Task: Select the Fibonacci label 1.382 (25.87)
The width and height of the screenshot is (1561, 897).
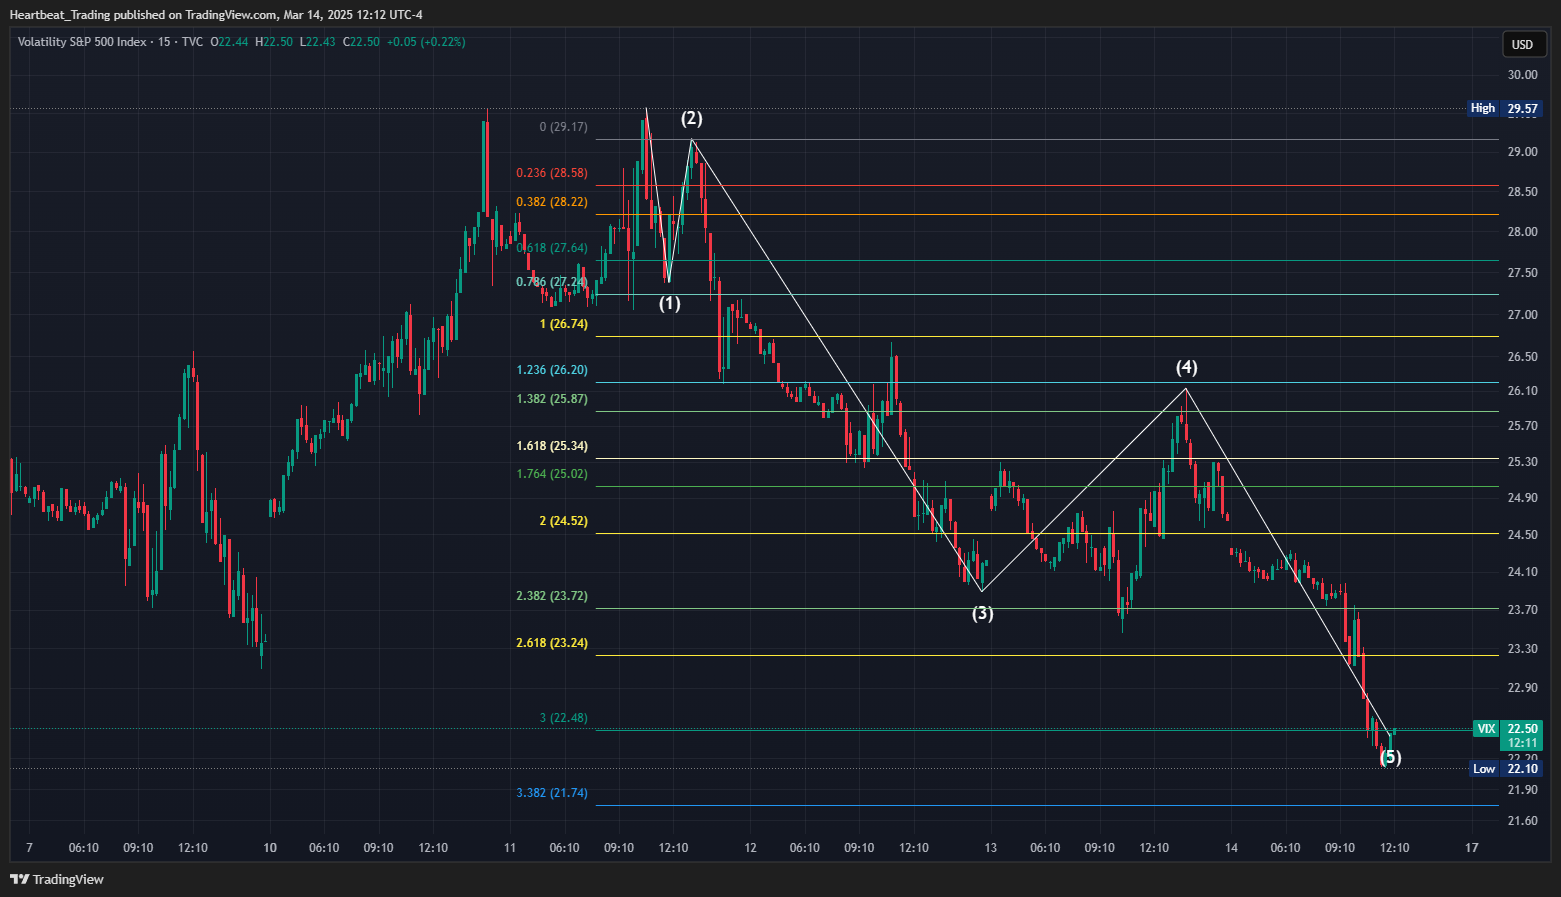Action: pyautogui.click(x=552, y=399)
